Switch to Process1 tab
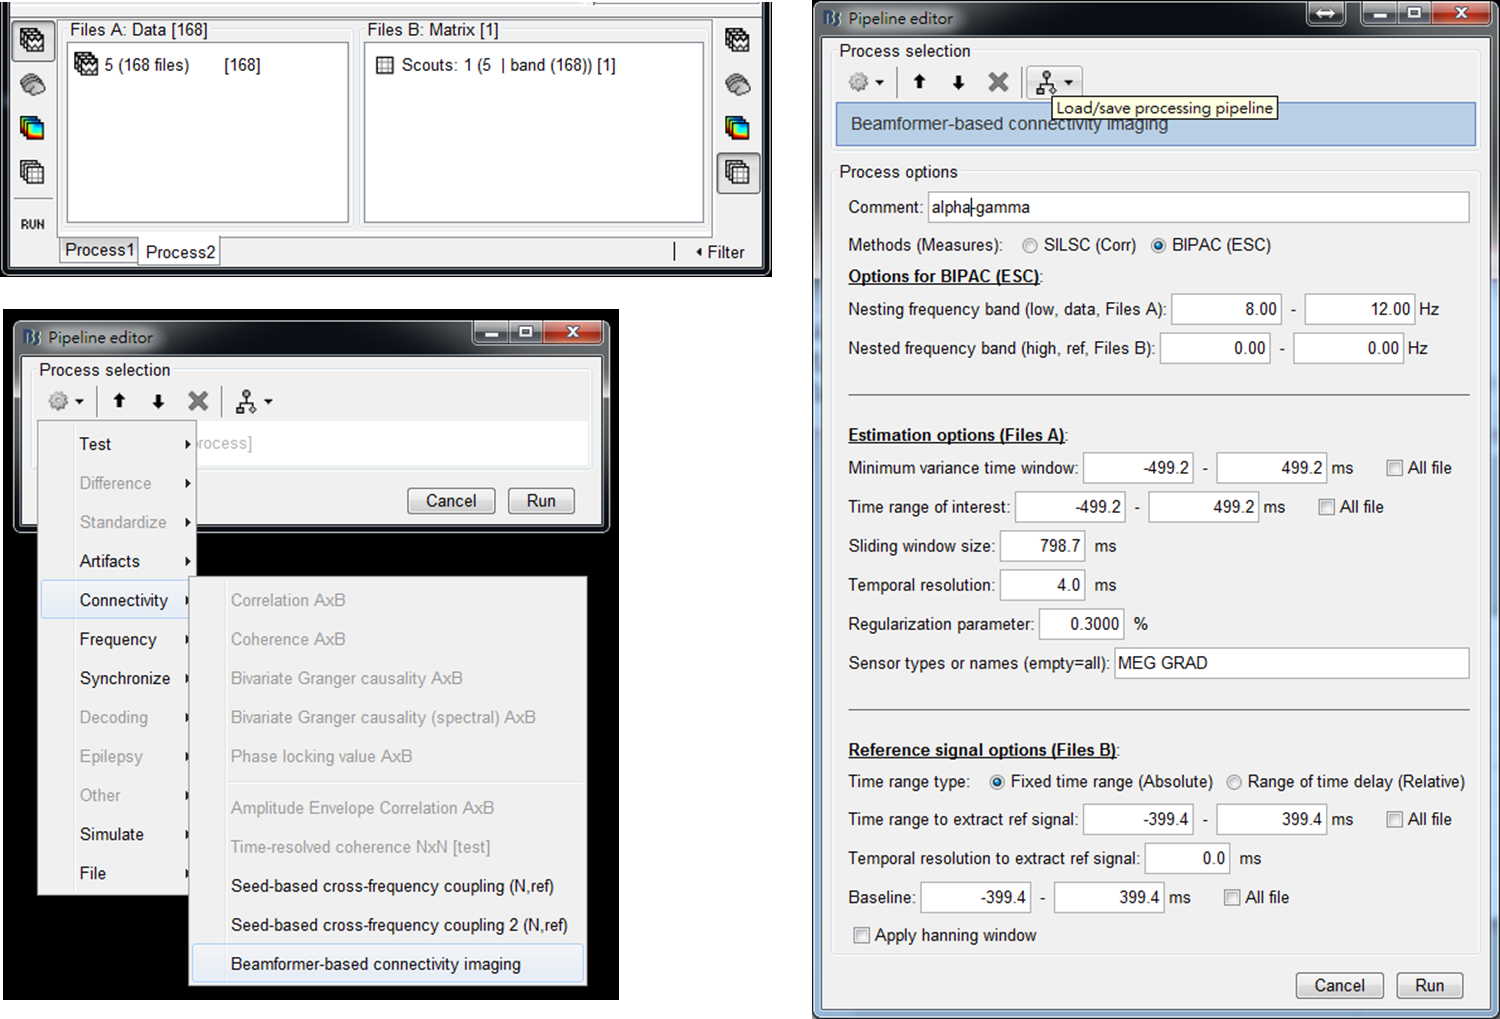1500x1019 pixels. 99,250
